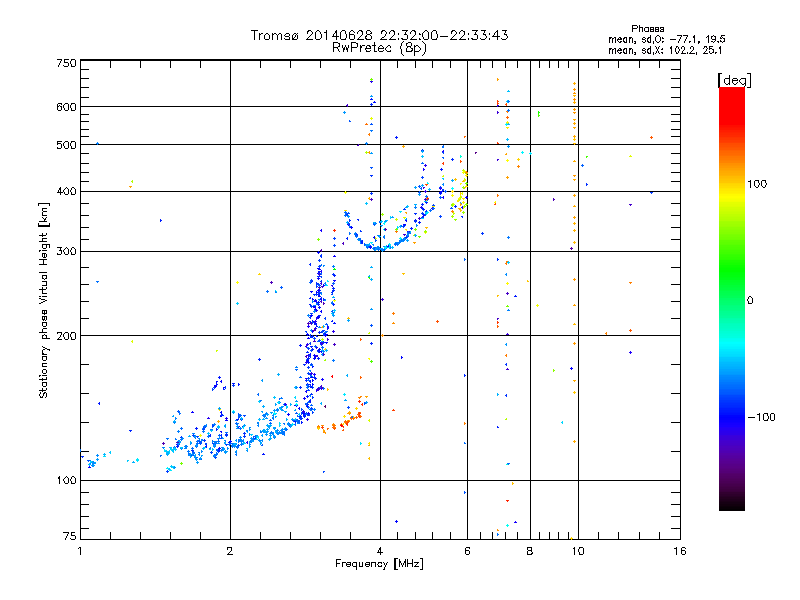Click the x-axis tick label '6'
This screenshot has height=600, width=800.
pyautogui.click(x=467, y=551)
